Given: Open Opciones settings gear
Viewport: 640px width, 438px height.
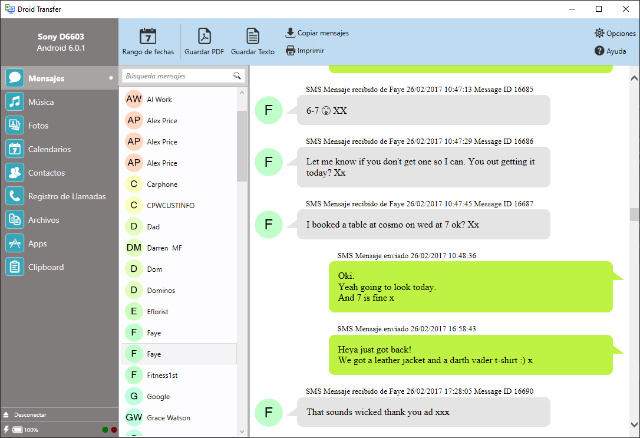Looking at the screenshot, I should pyautogui.click(x=614, y=33).
